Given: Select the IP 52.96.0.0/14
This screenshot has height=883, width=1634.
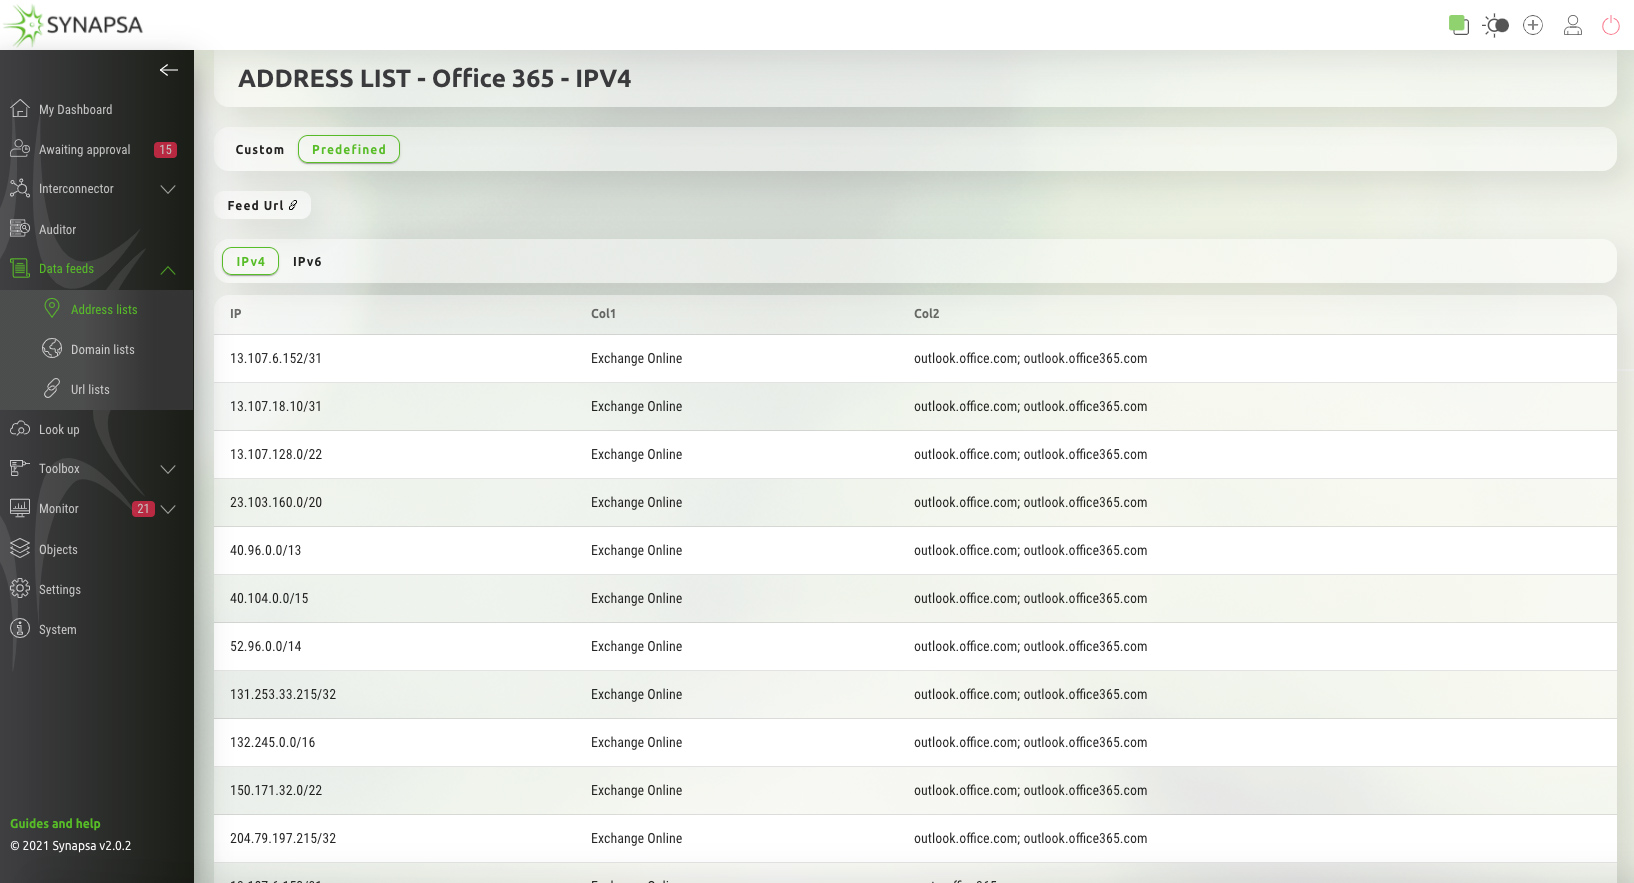Looking at the screenshot, I should [x=265, y=646].
